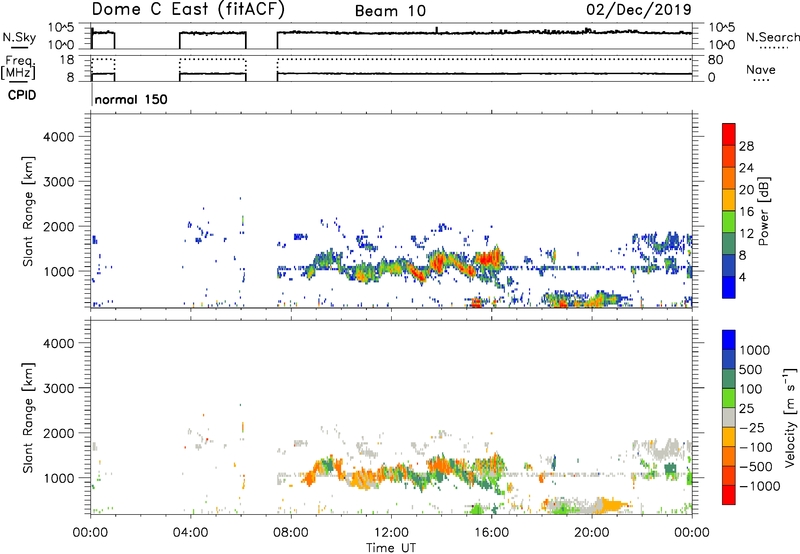The height and width of the screenshot is (554, 800).
Task: Click the 'Power [dB]' colorbar label
Action: pyautogui.click(x=764, y=211)
